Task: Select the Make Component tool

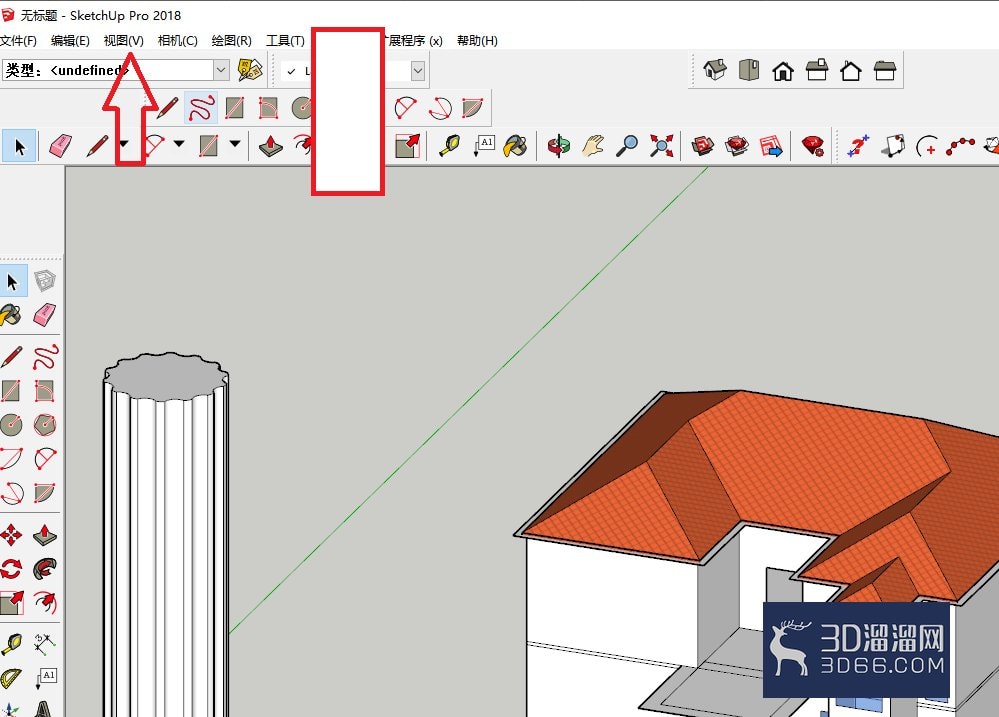Action: (45, 281)
